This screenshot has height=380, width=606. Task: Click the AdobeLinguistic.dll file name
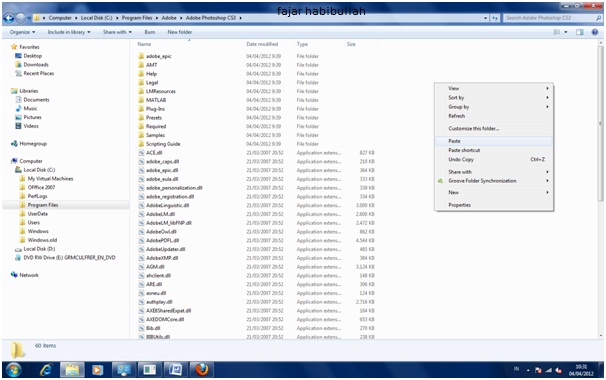[167, 205]
